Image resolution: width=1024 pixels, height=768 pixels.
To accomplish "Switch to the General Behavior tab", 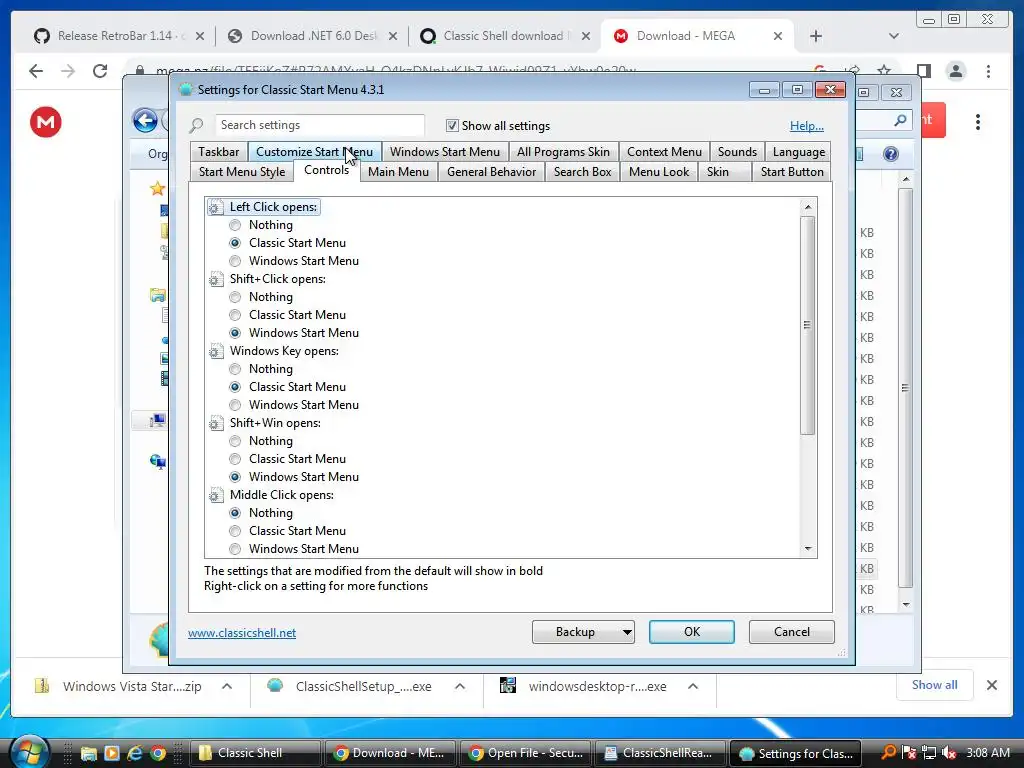I will tap(491, 172).
